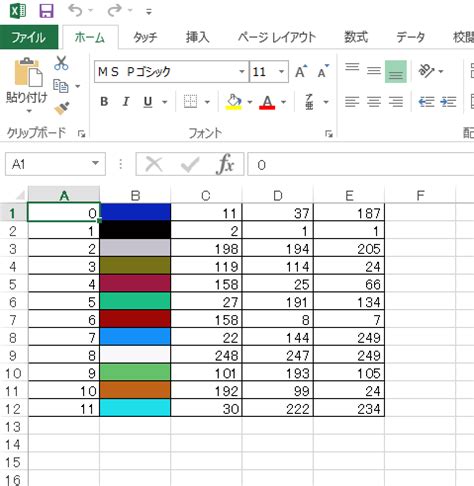Click the Undo arrow icon
Viewport: 474px width, 486px height.
[75, 10]
